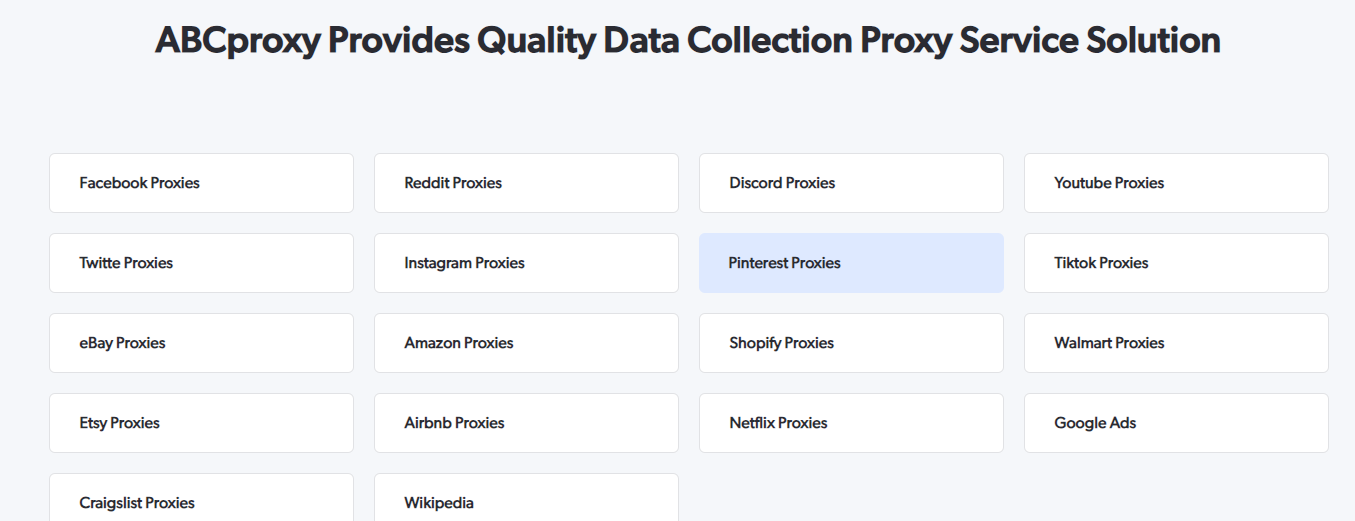Select Craigslist Proxies

201,500
